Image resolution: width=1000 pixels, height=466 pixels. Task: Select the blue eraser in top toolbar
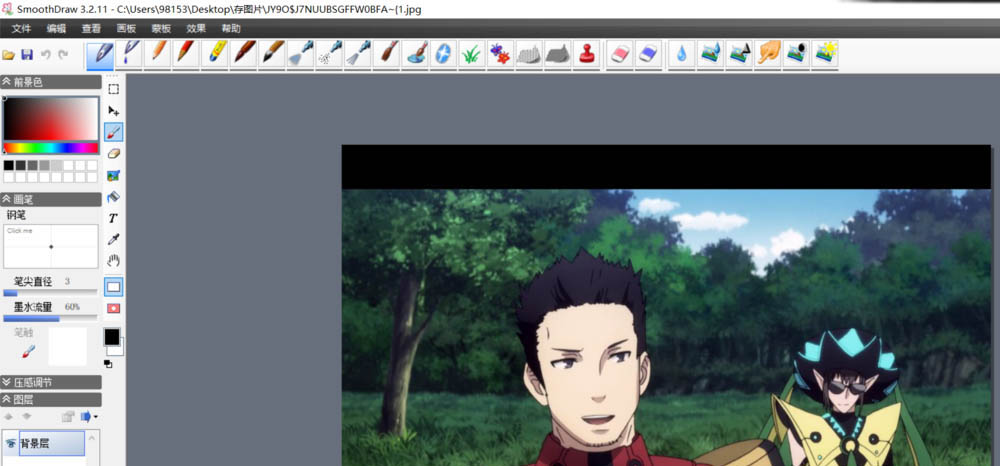pyautogui.click(x=648, y=54)
